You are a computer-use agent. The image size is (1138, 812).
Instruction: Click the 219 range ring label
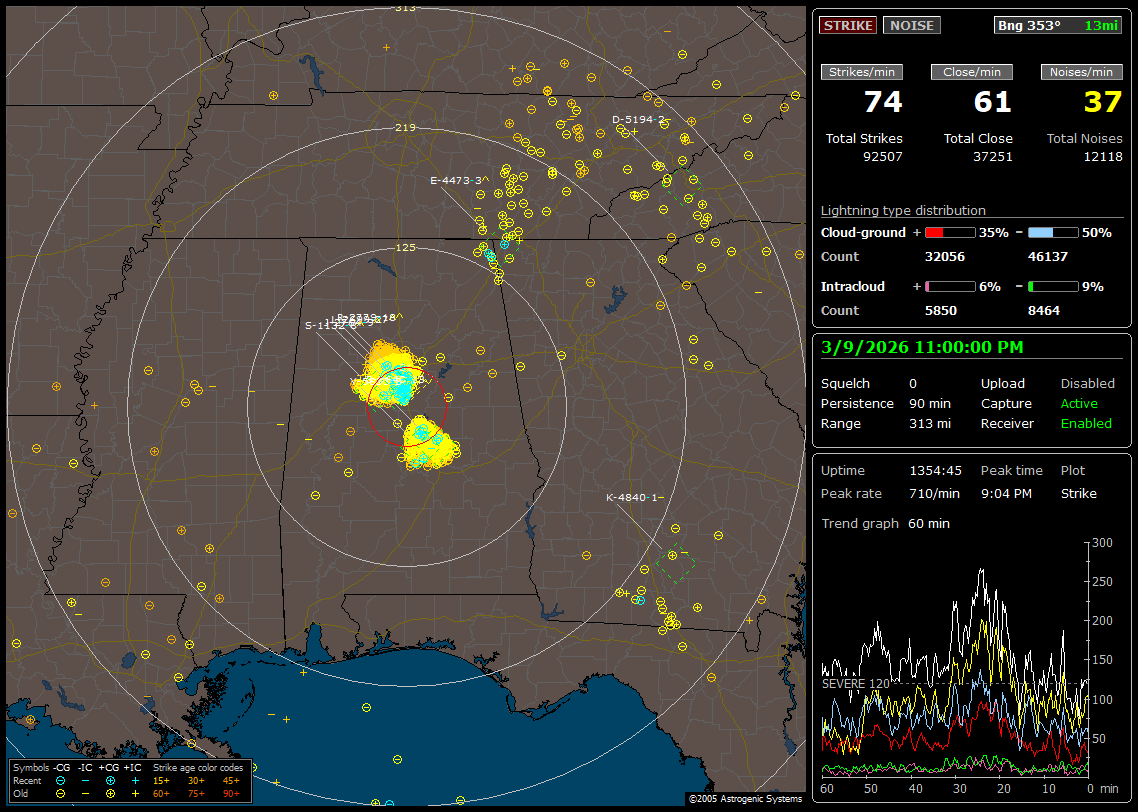pyautogui.click(x=405, y=128)
